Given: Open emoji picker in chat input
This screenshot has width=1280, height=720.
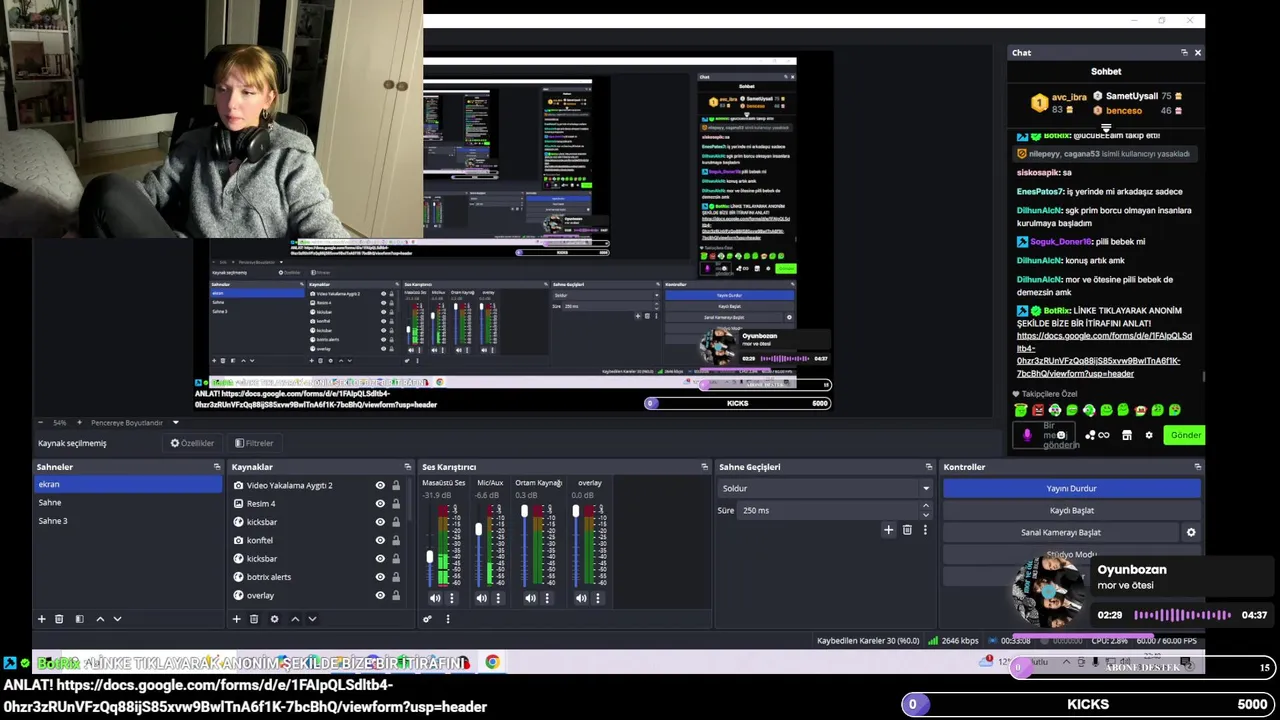Looking at the screenshot, I should (1061, 435).
